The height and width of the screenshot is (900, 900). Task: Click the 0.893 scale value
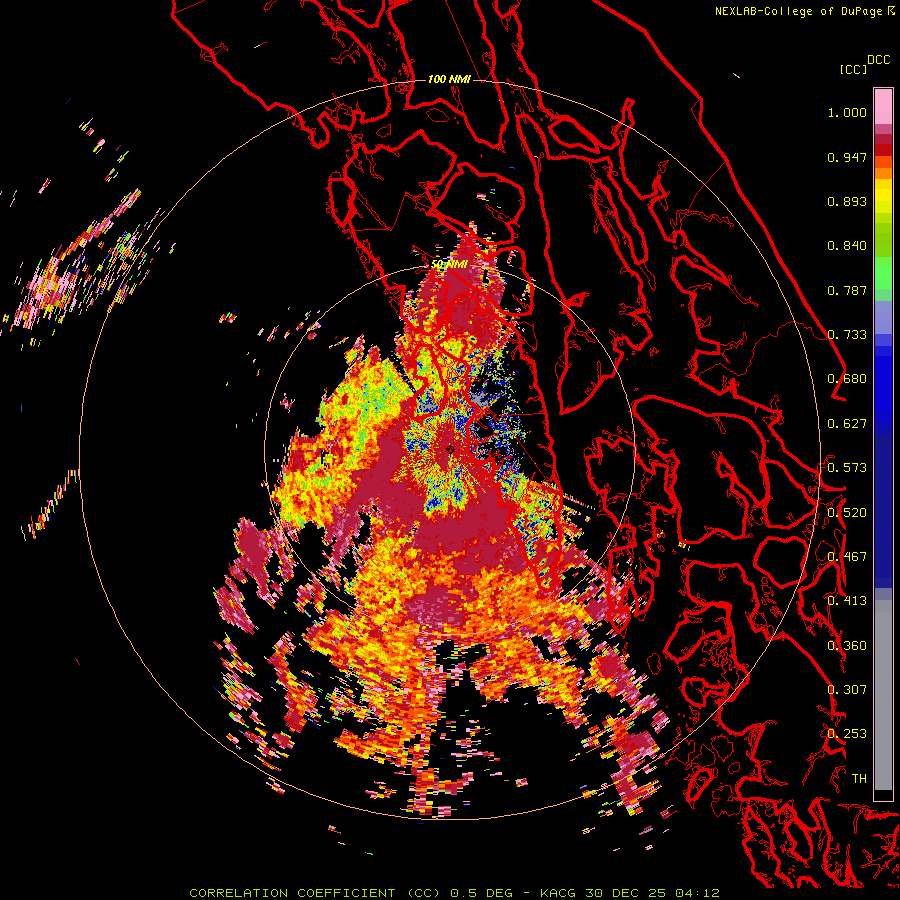click(847, 201)
